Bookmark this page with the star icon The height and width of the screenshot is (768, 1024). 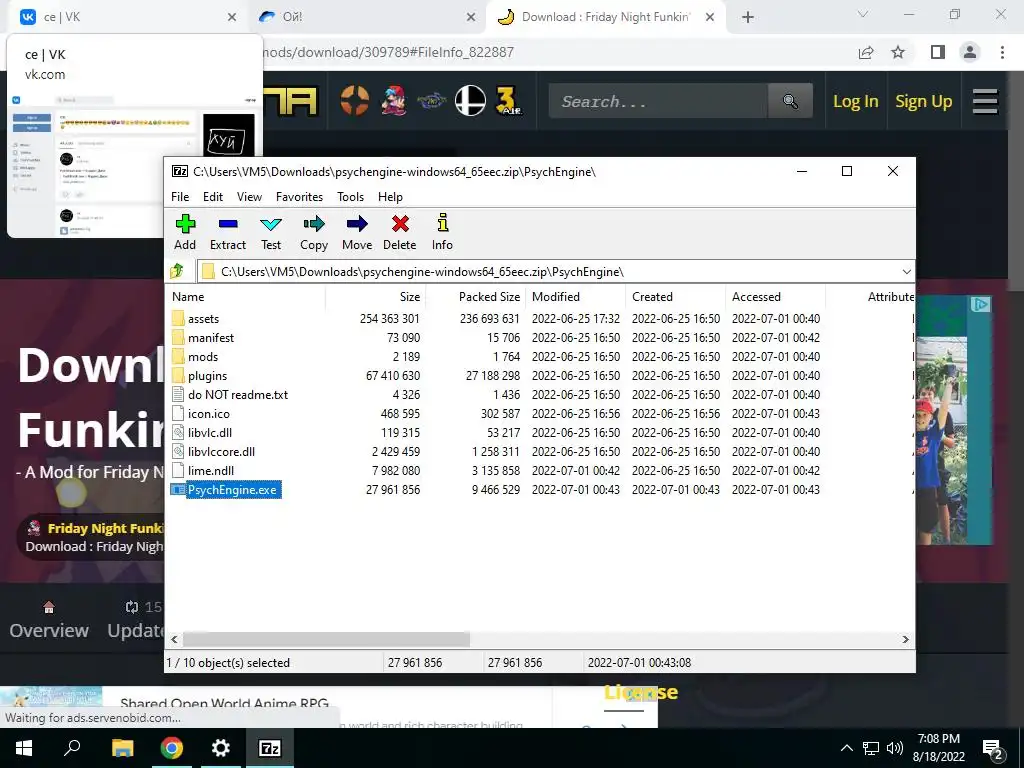pyautogui.click(x=898, y=52)
